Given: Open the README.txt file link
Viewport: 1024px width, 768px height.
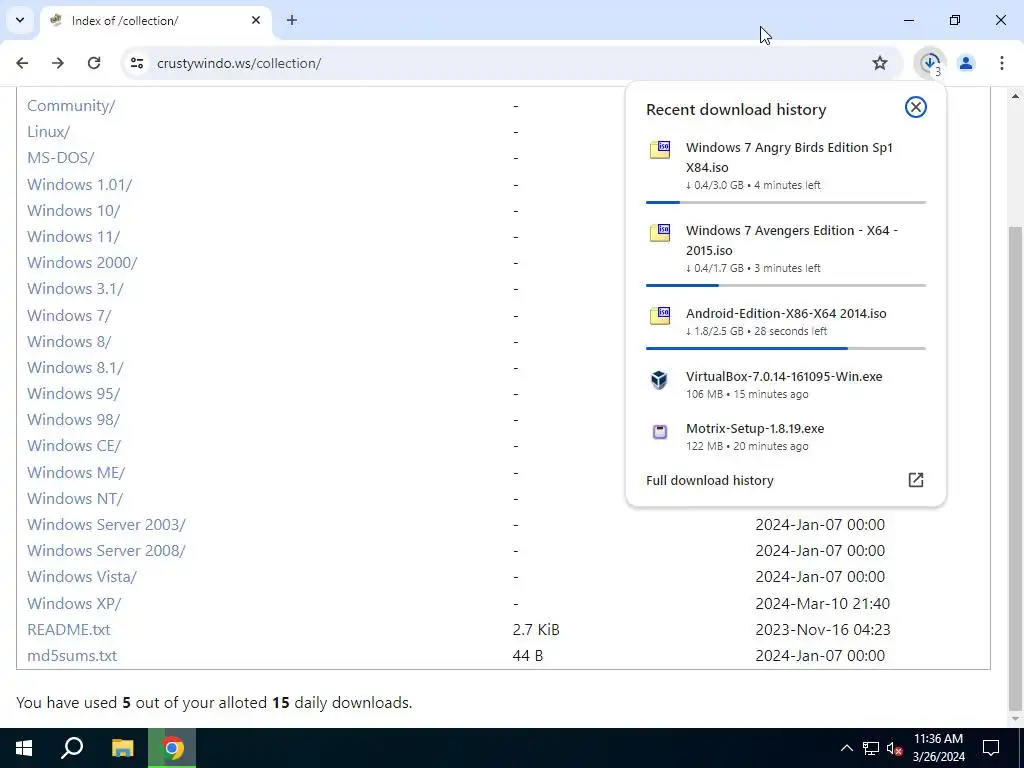Looking at the screenshot, I should 69,630.
